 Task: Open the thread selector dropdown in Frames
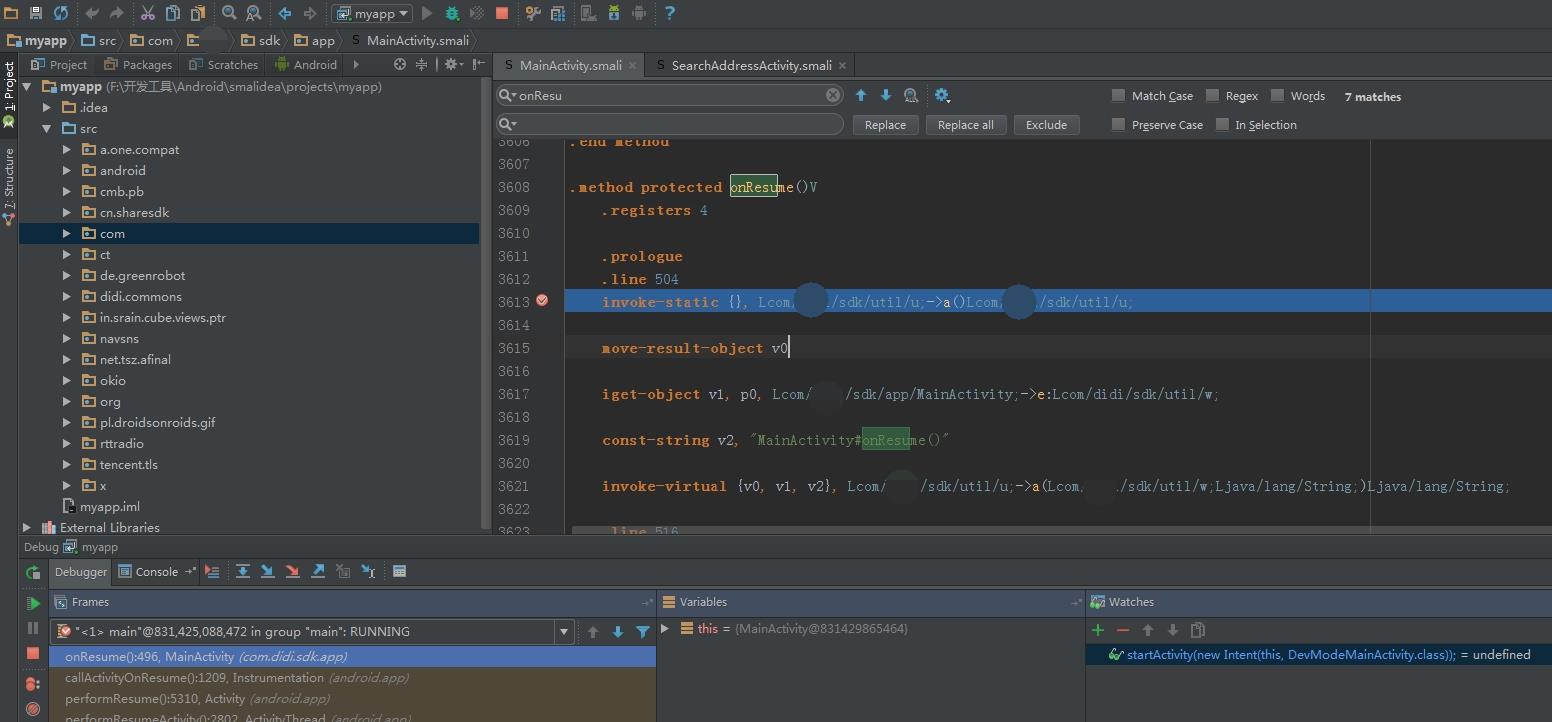click(x=564, y=632)
